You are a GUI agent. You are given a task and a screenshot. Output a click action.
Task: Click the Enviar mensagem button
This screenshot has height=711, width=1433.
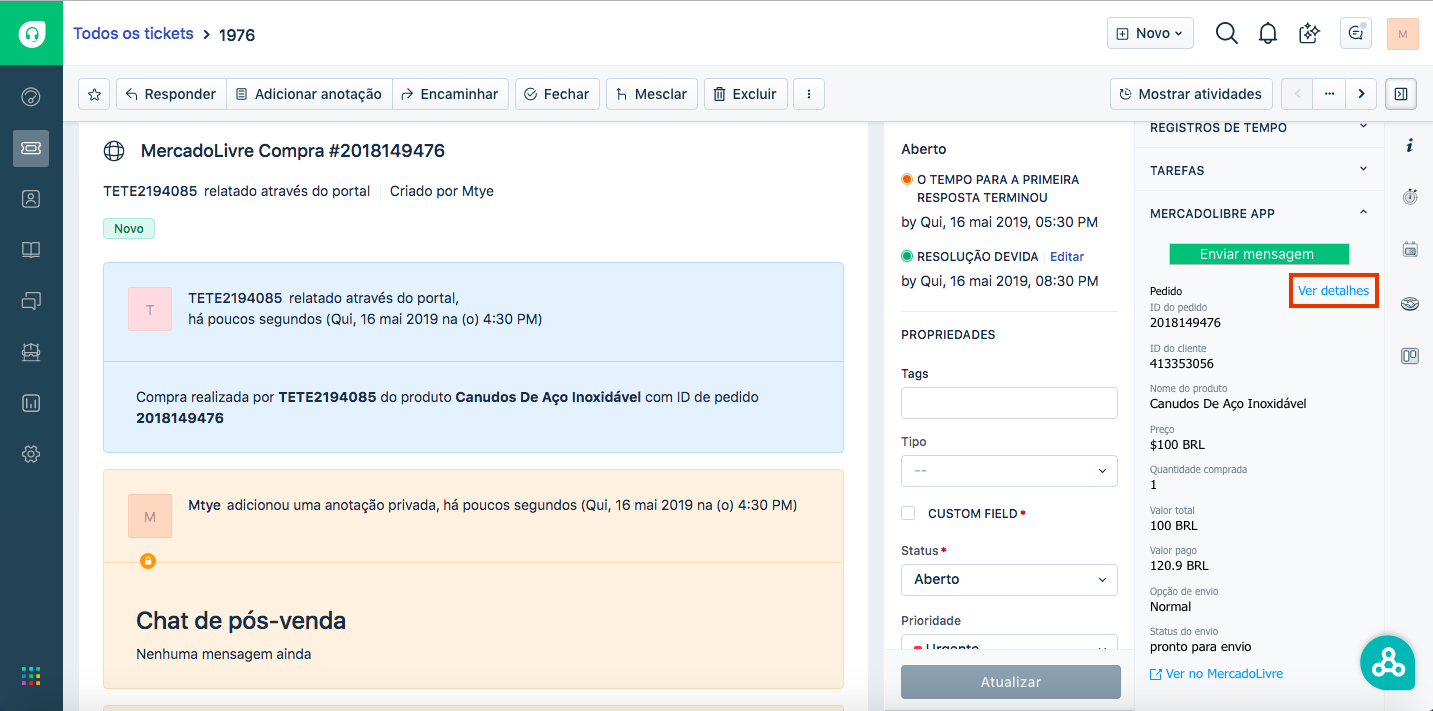[x=1259, y=254]
